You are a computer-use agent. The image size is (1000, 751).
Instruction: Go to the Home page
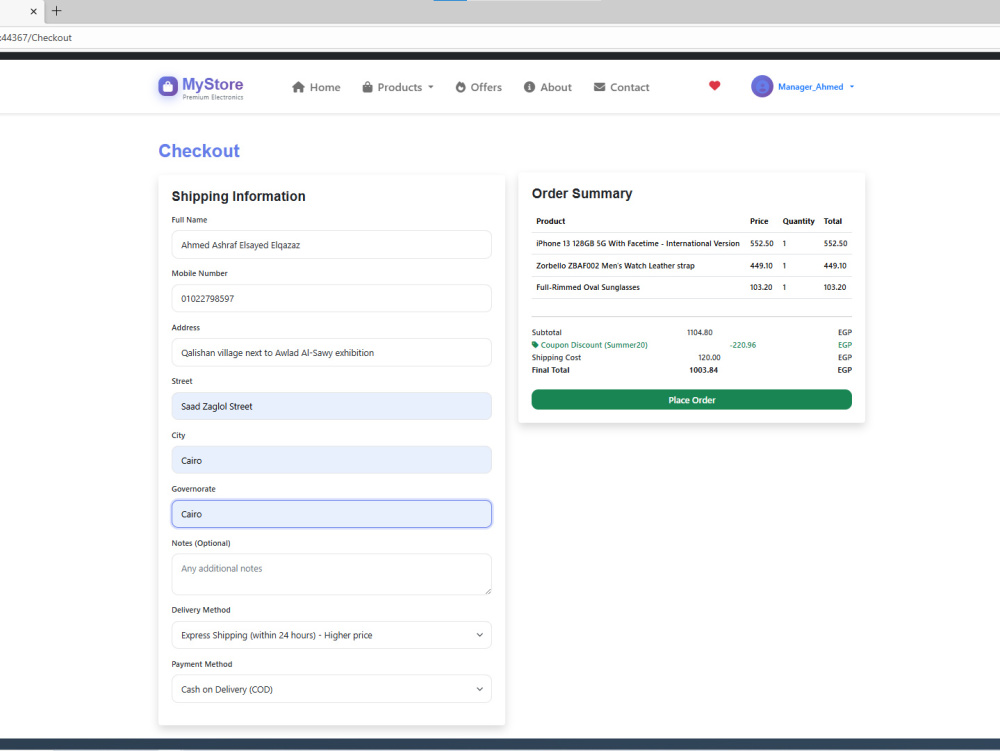pos(316,87)
